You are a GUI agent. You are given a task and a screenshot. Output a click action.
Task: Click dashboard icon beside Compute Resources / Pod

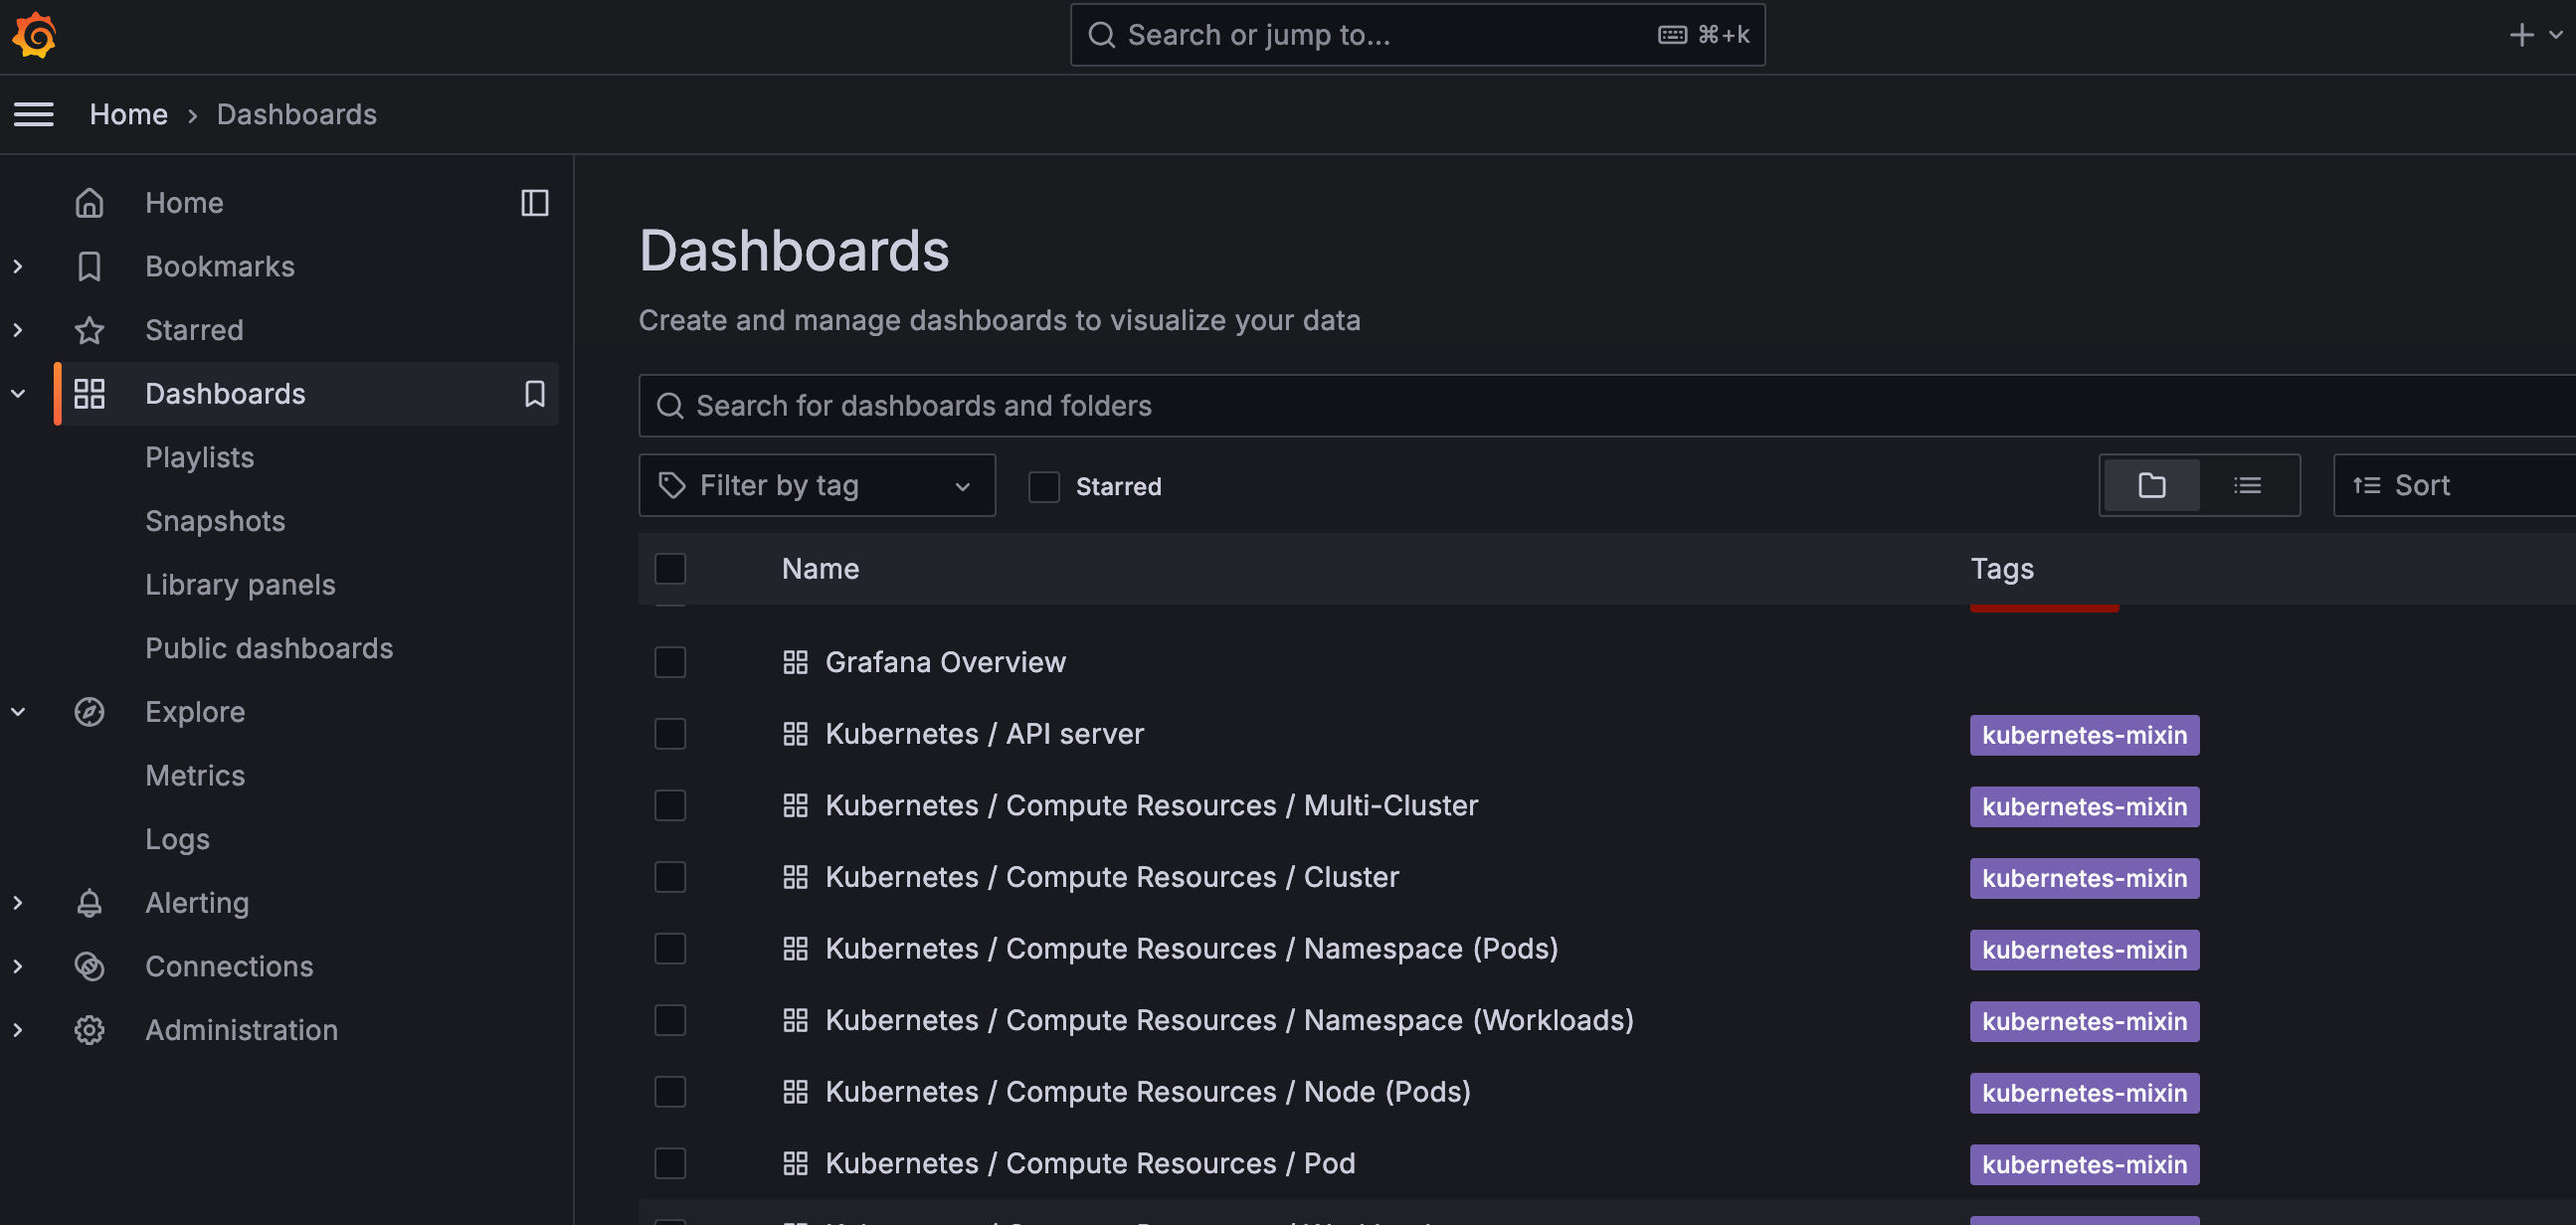point(795,1164)
